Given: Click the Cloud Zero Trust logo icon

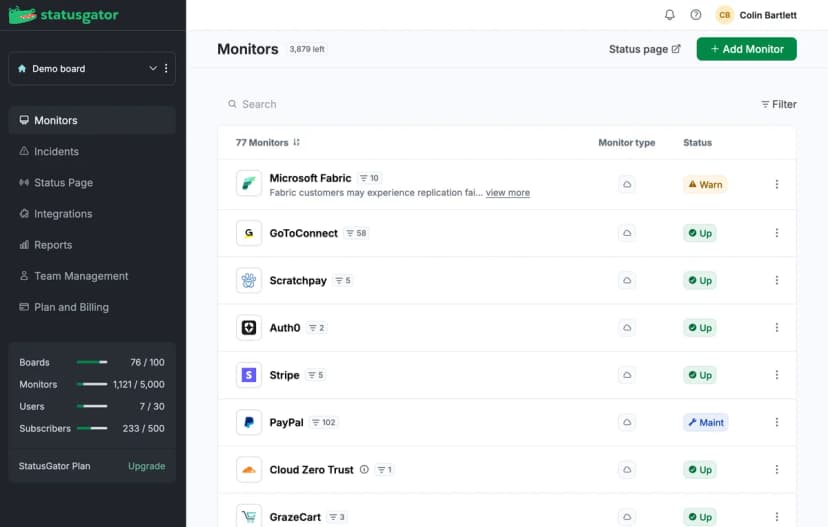Looking at the screenshot, I should point(249,469).
